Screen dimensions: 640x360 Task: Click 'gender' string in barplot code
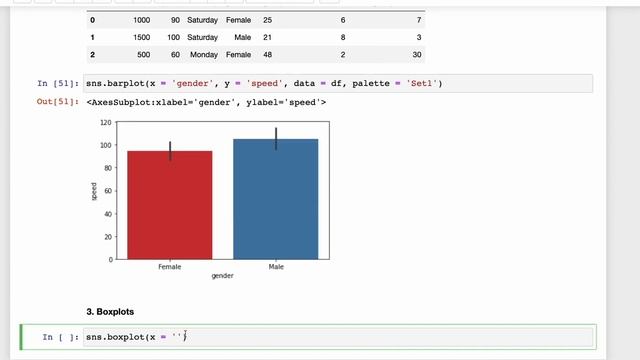click(x=192, y=83)
